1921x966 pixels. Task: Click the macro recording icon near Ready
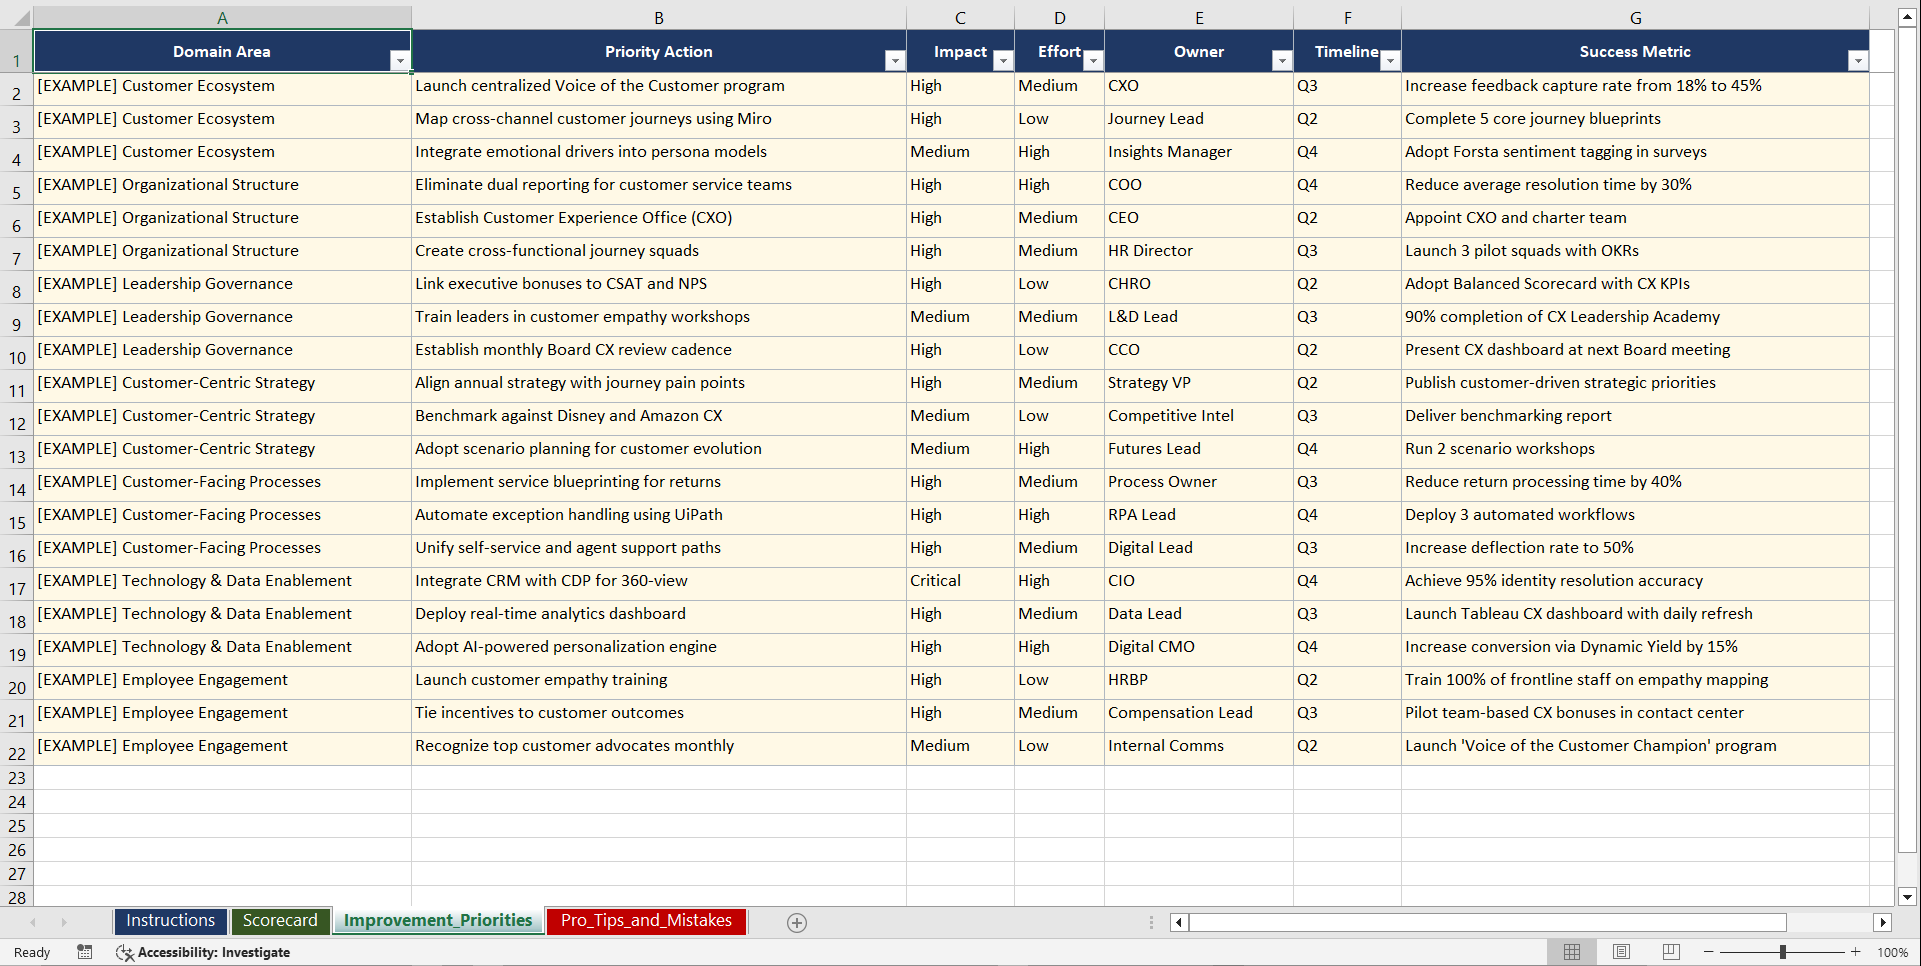[85, 952]
